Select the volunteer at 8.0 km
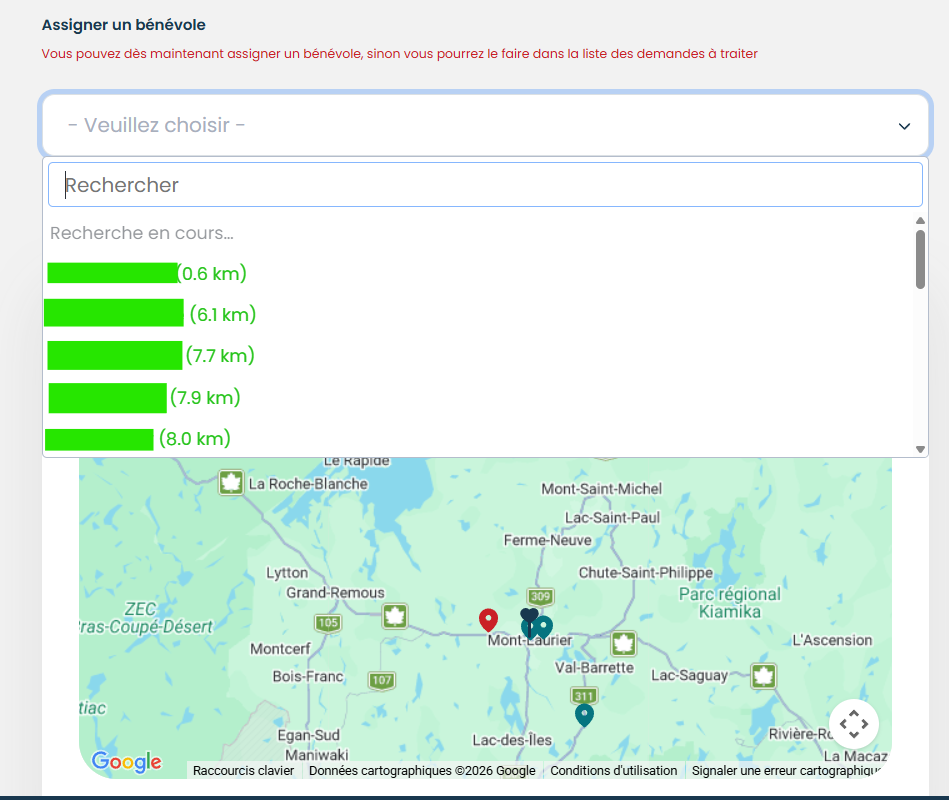This screenshot has height=800, width=949. click(x=138, y=438)
